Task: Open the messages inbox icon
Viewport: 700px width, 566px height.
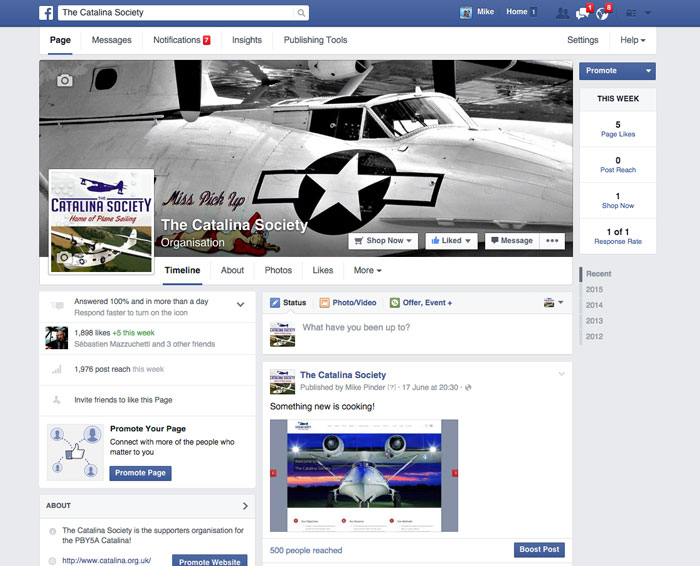Action: [582, 13]
